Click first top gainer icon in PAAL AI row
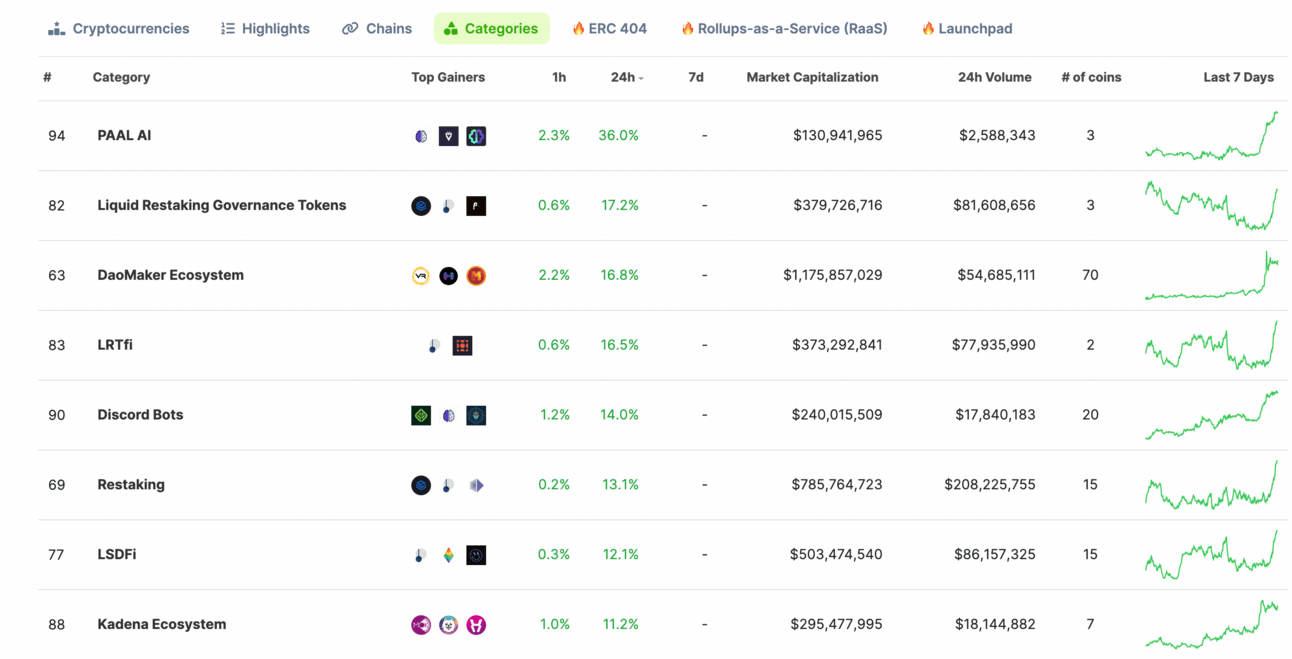The width and height of the screenshot is (1292, 659). (421, 136)
